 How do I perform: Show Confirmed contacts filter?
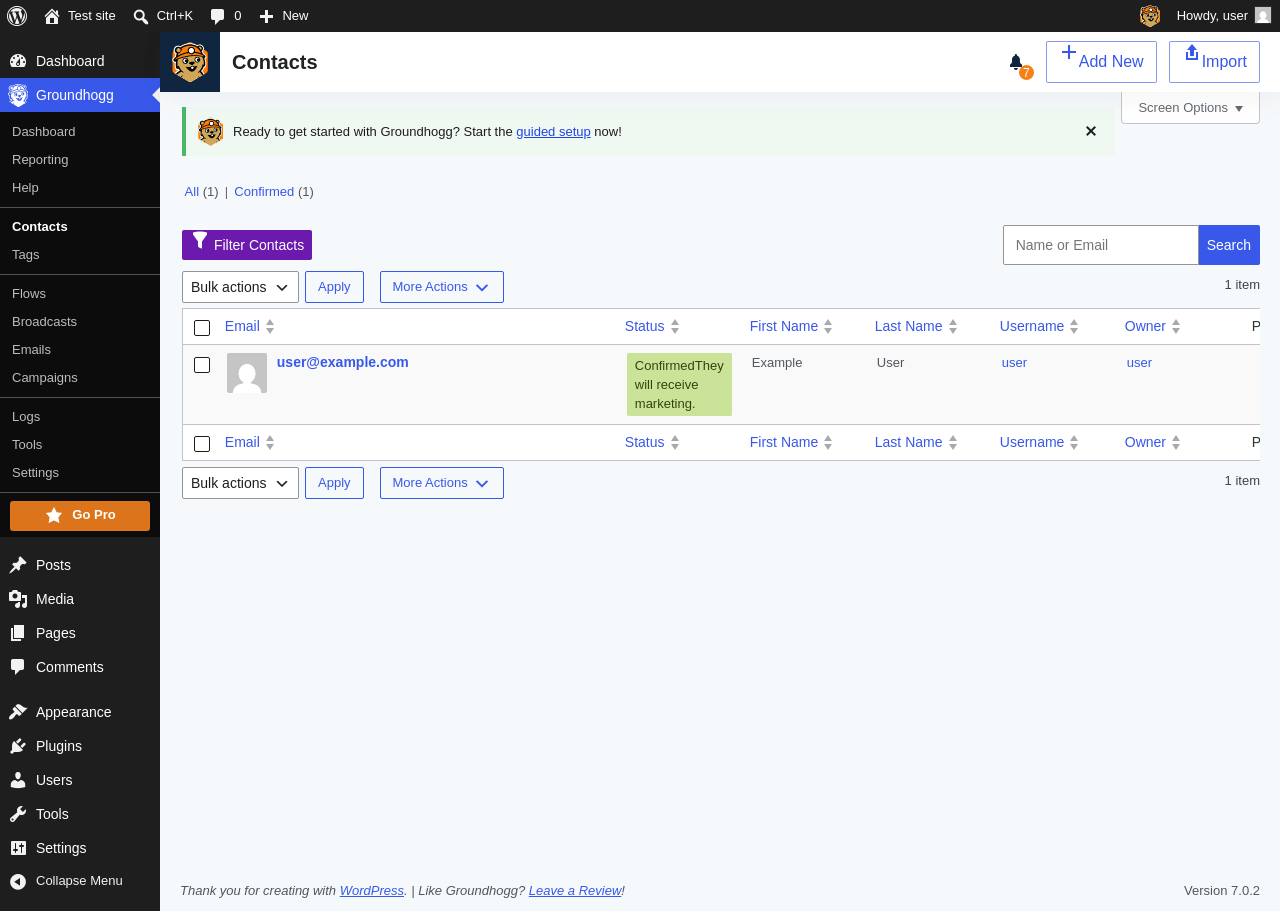(x=264, y=192)
